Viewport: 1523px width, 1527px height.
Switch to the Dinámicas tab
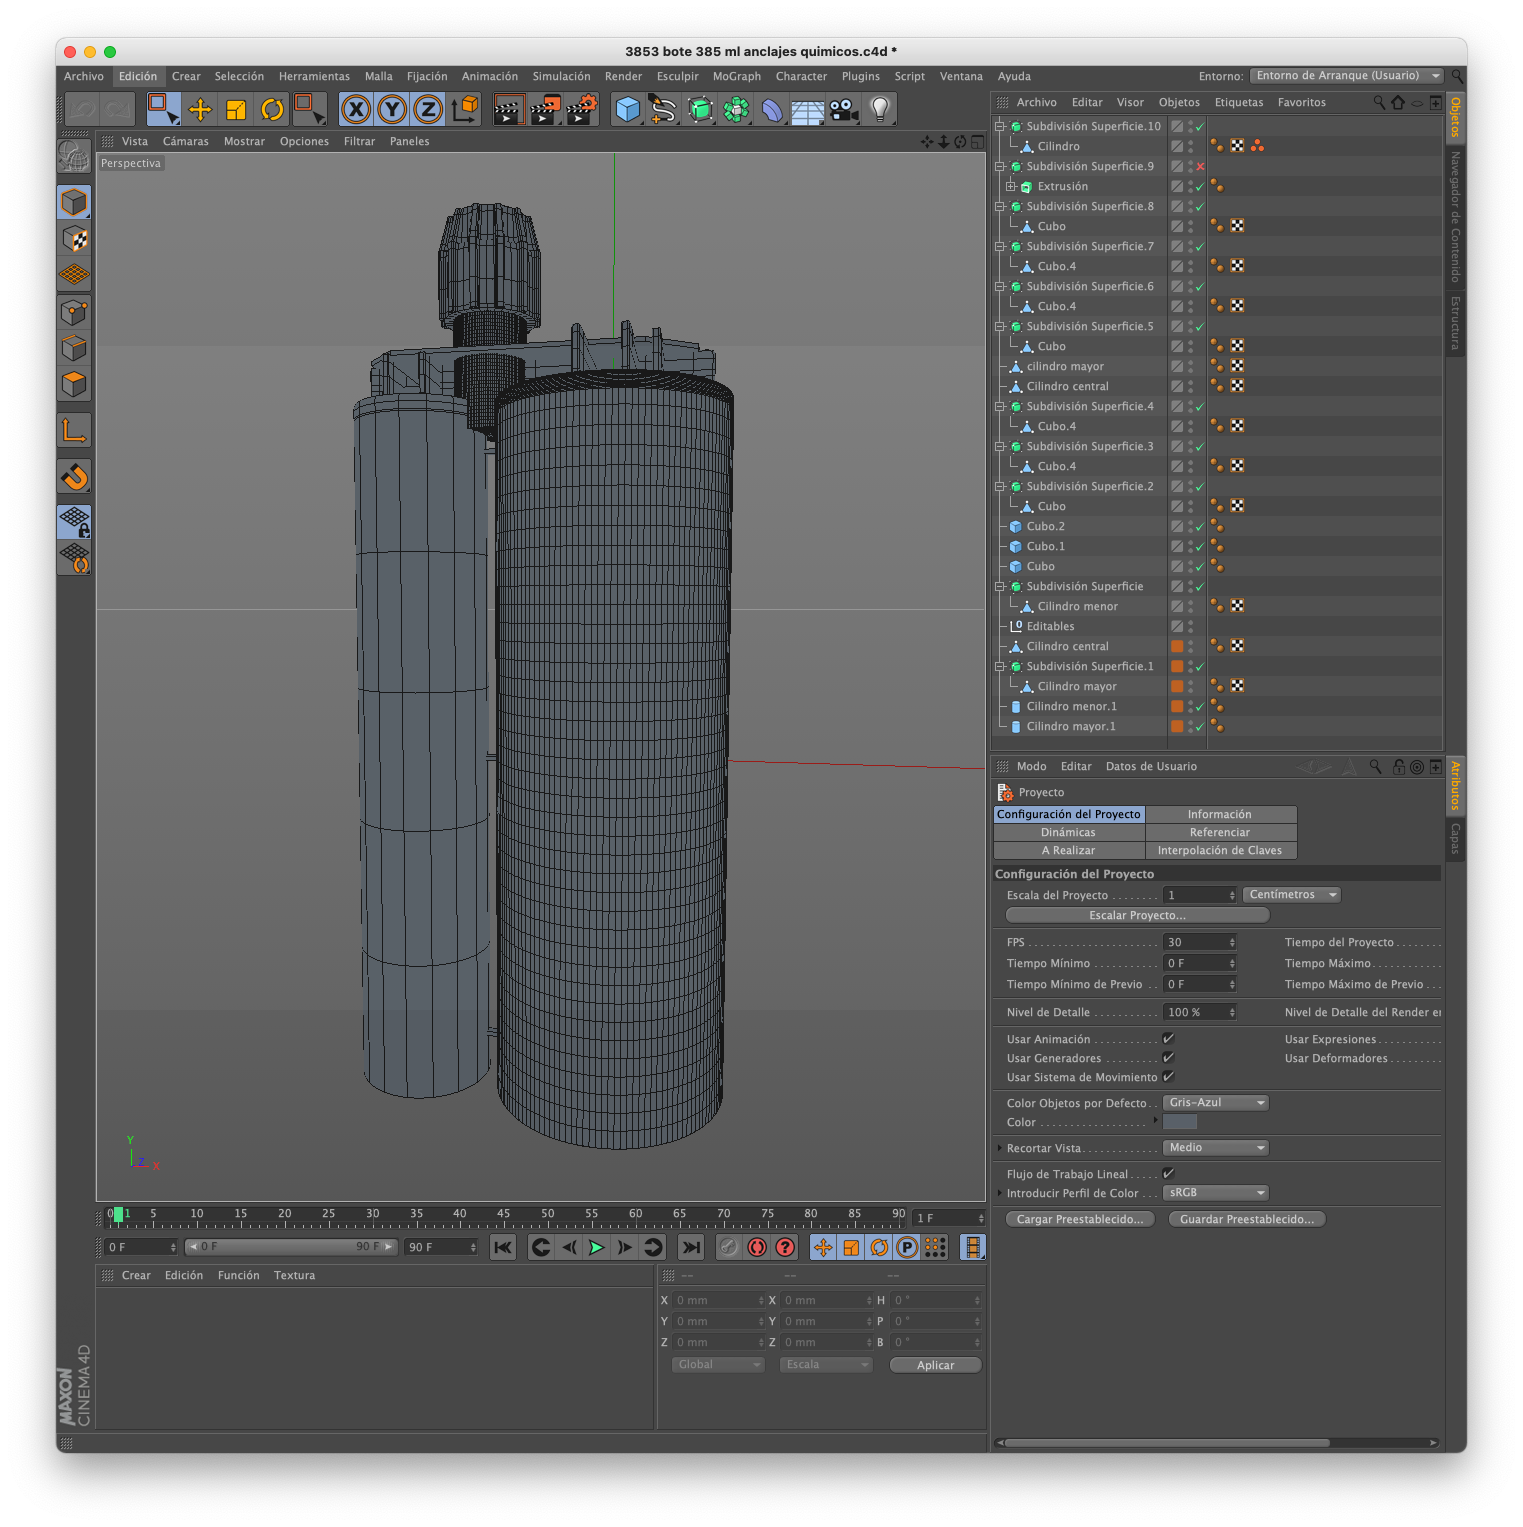1068,833
